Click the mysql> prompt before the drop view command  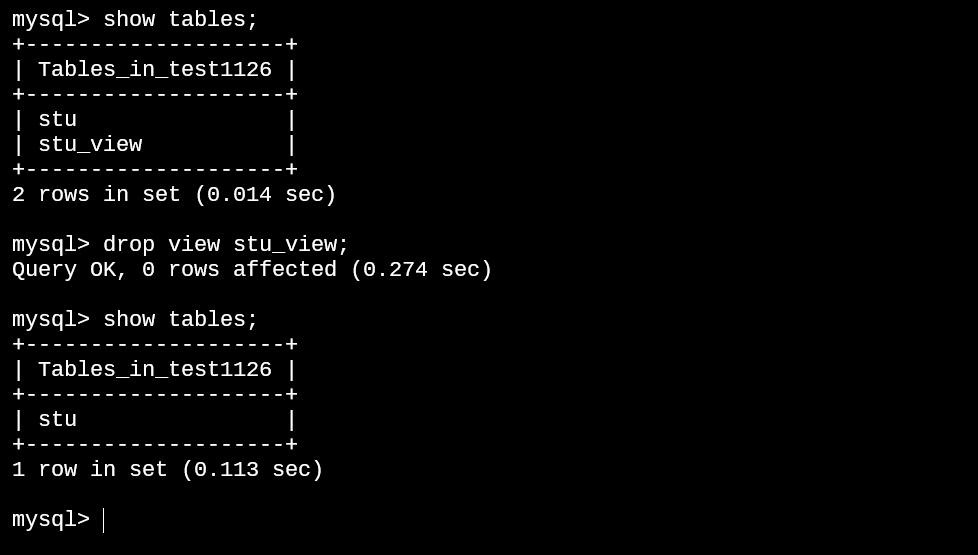[x=50, y=245]
